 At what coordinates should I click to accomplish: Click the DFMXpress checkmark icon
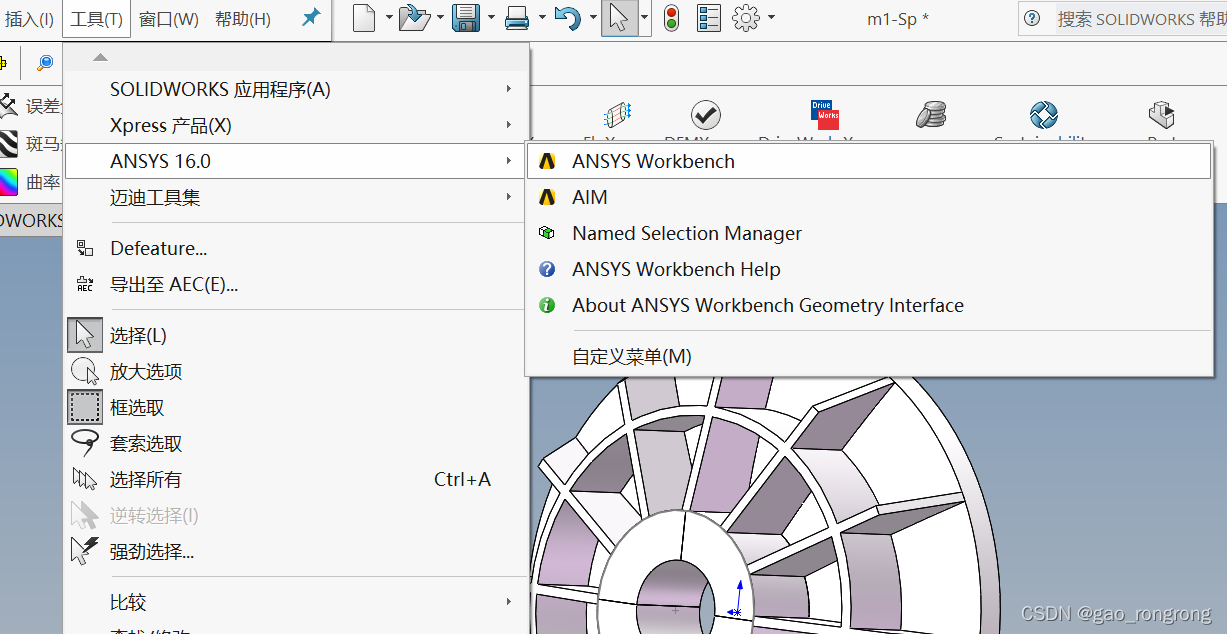pyautogui.click(x=706, y=115)
